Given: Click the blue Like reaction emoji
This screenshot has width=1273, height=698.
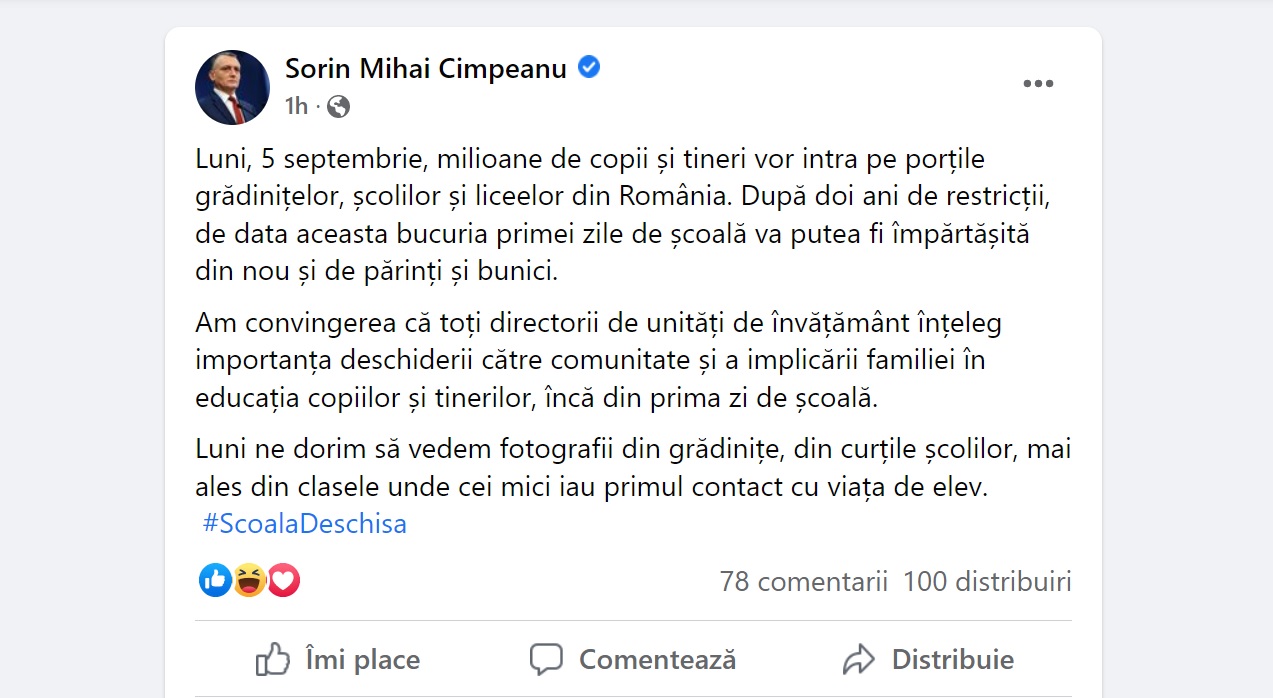Looking at the screenshot, I should point(215,579).
